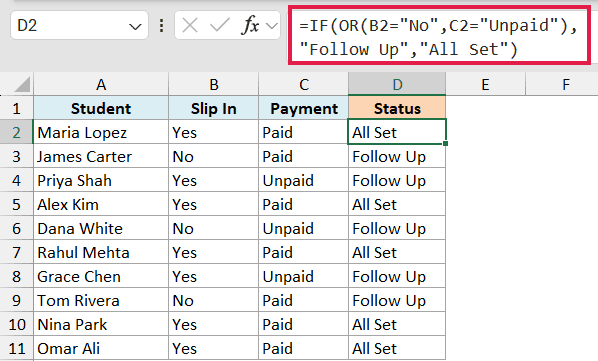Click the fill handle on cell D2
This screenshot has height=361, width=598.
click(445, 143)
